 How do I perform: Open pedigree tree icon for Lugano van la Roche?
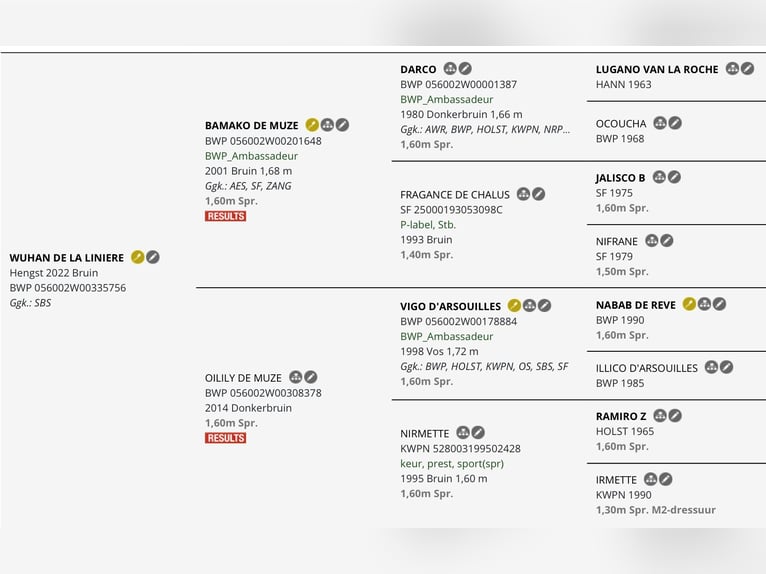tap(732, 69)
